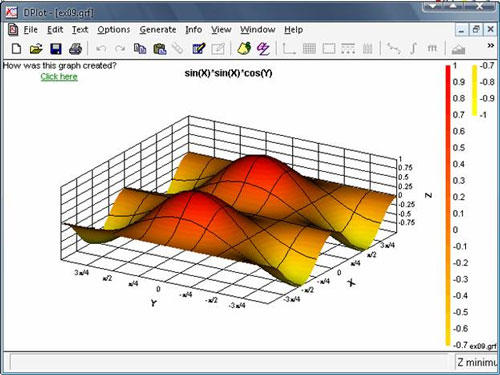
Task: Click the dashed line styles icon
Action: point(348,49)
